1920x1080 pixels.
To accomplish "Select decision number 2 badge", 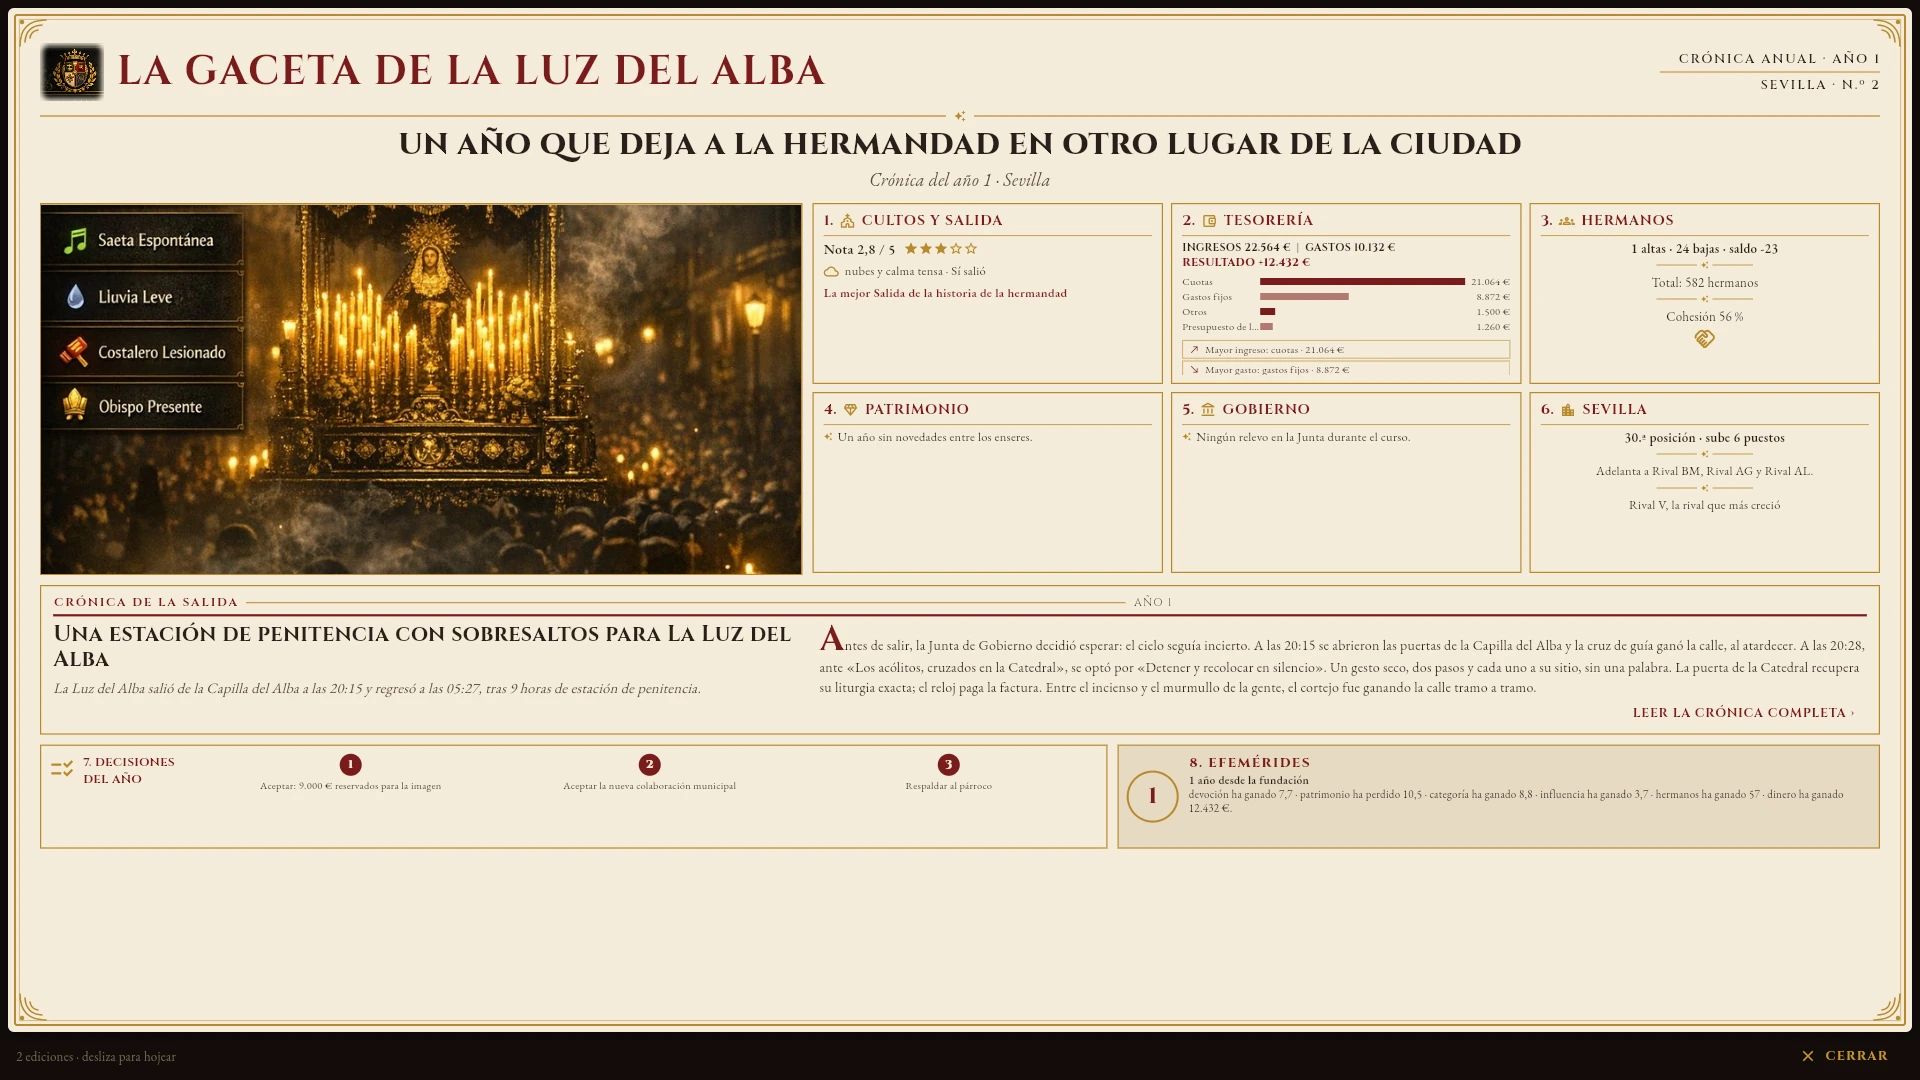I will click(649, 765).
